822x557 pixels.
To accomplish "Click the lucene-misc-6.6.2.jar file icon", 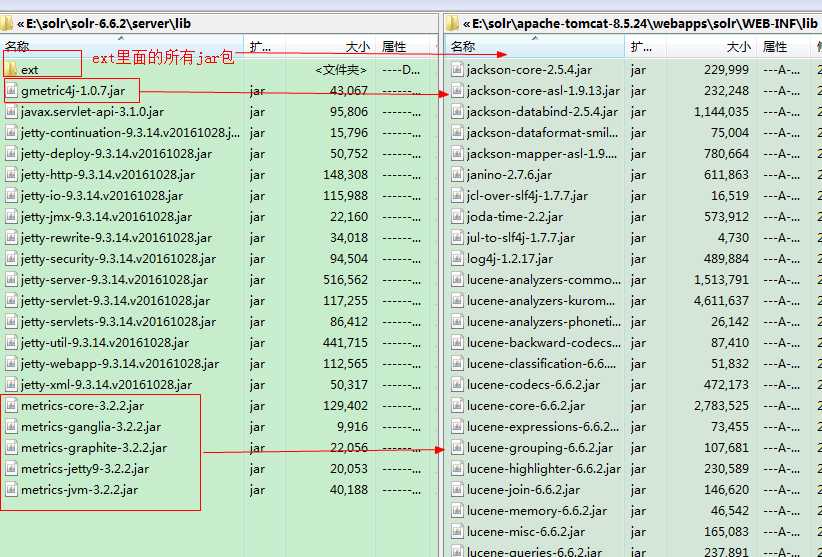I will (457, 531).
